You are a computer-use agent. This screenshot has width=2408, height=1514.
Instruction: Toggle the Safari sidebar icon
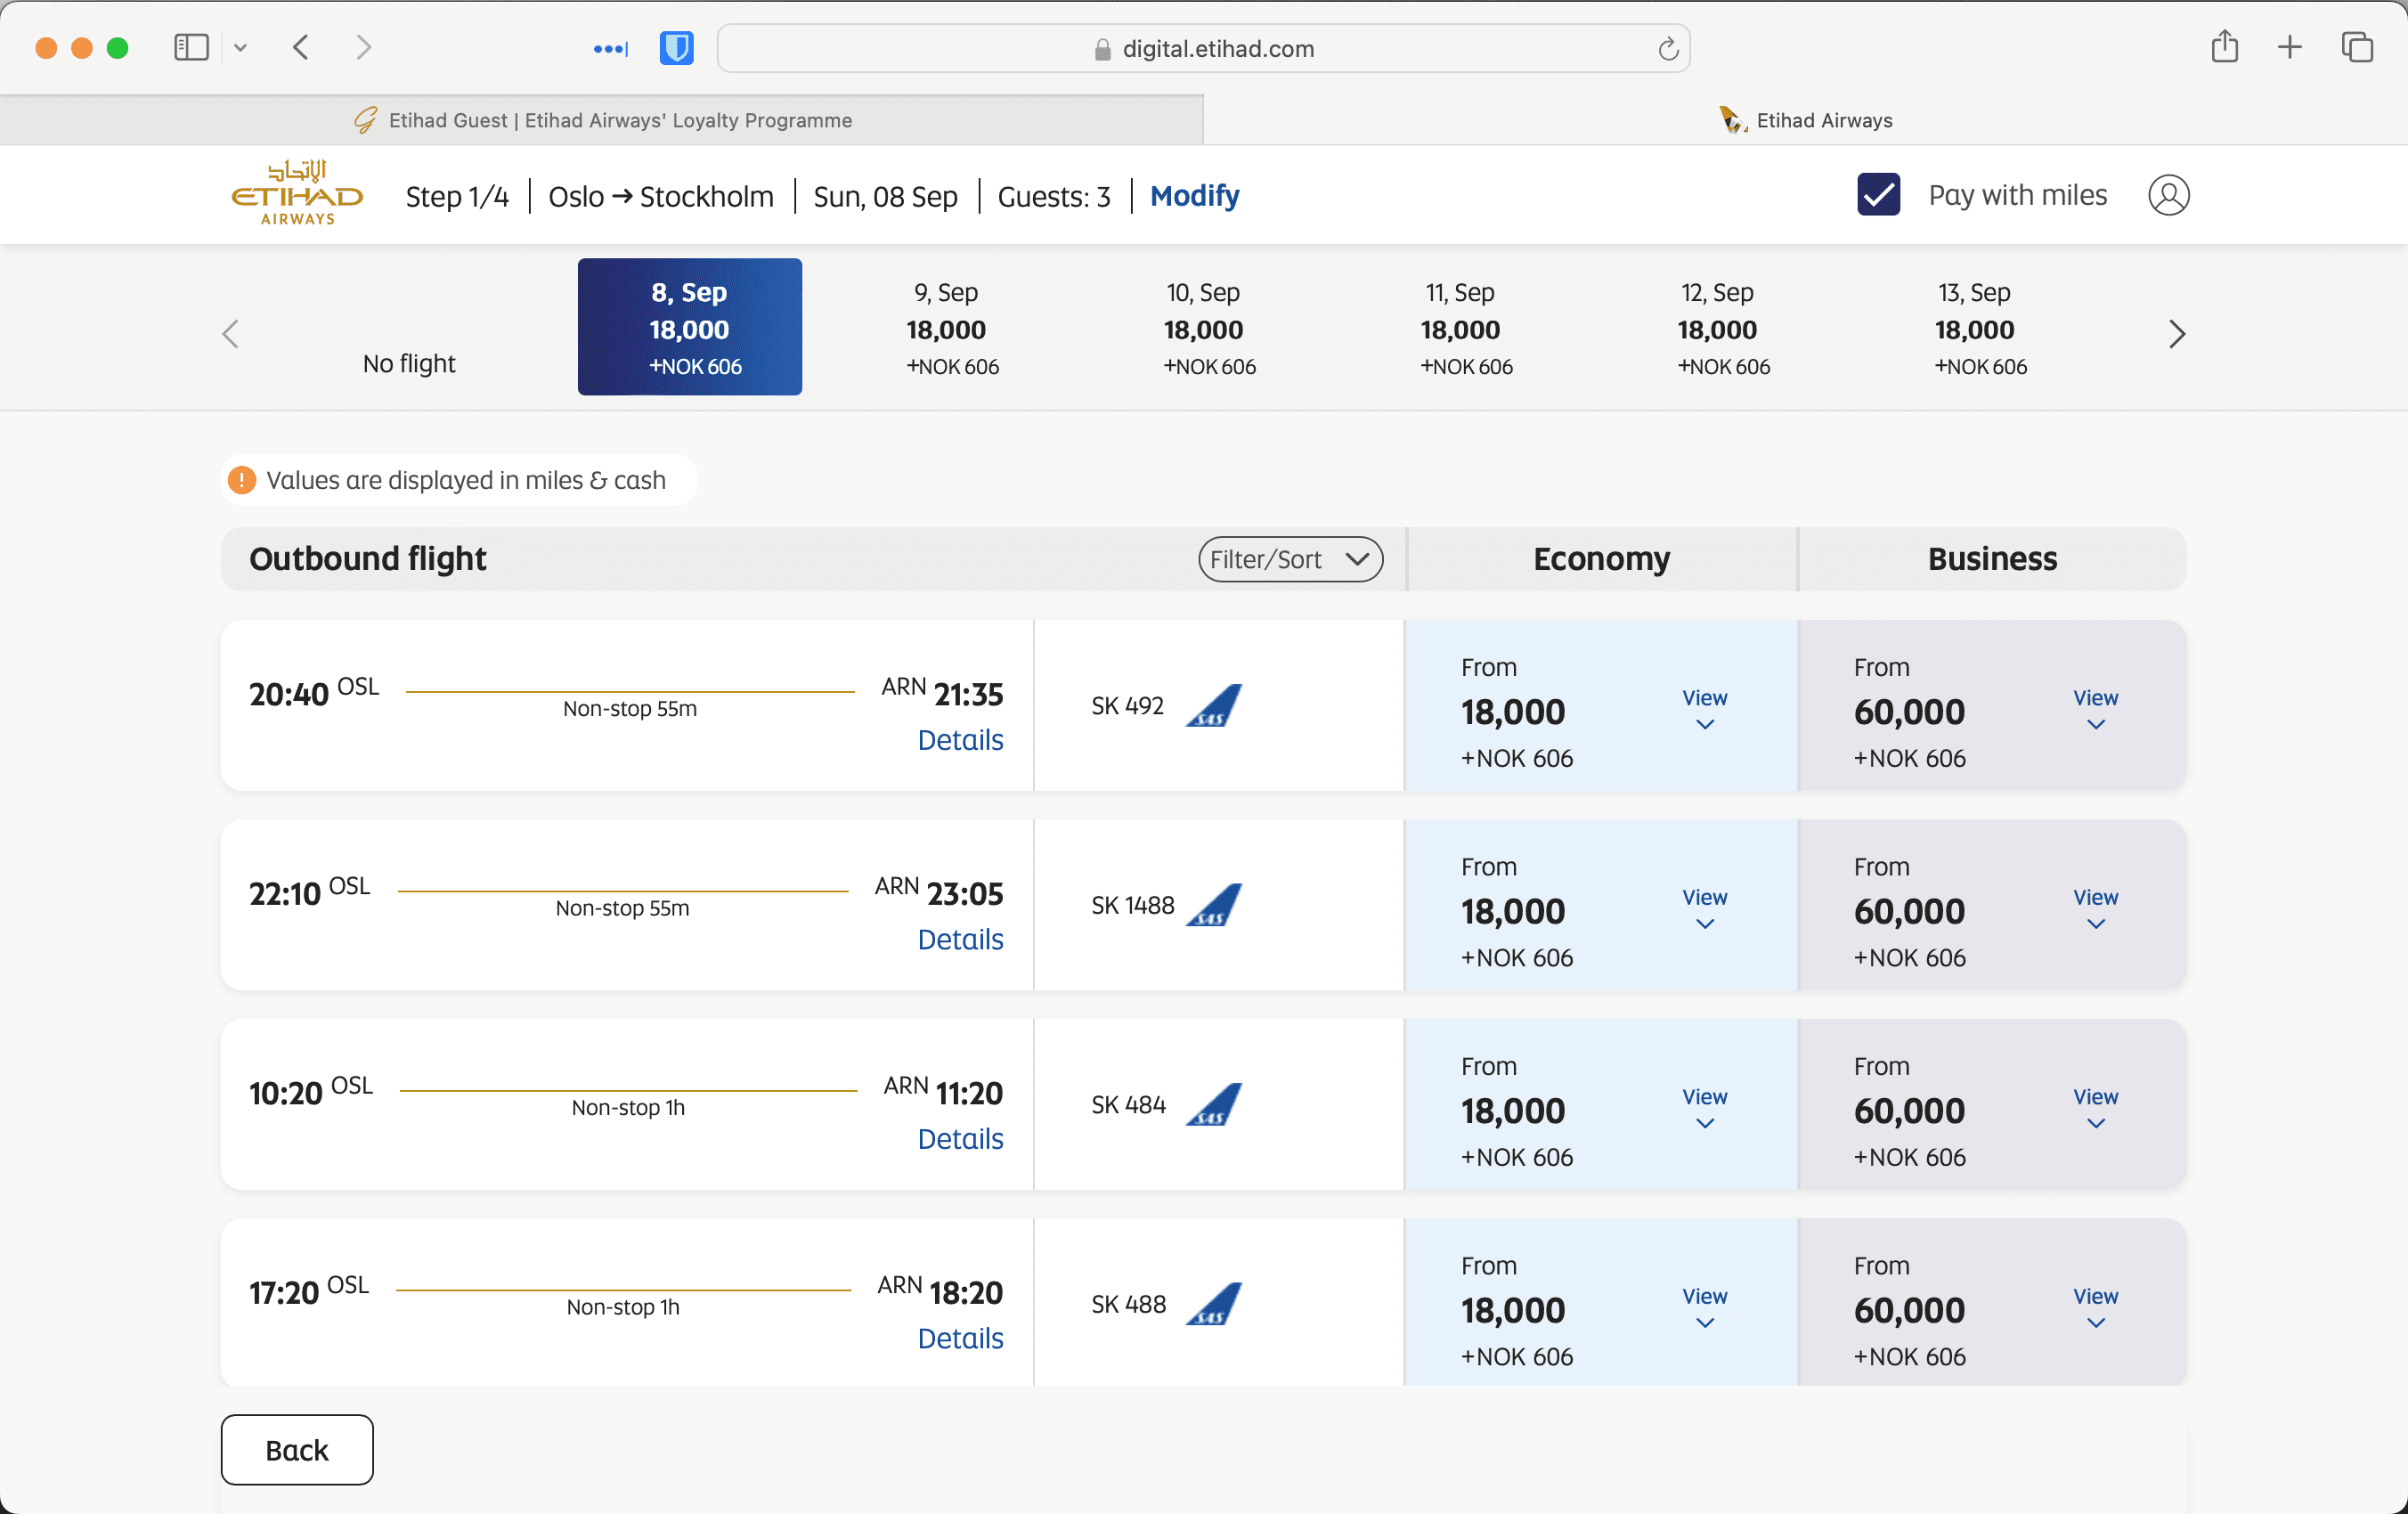tap(191, 48)
